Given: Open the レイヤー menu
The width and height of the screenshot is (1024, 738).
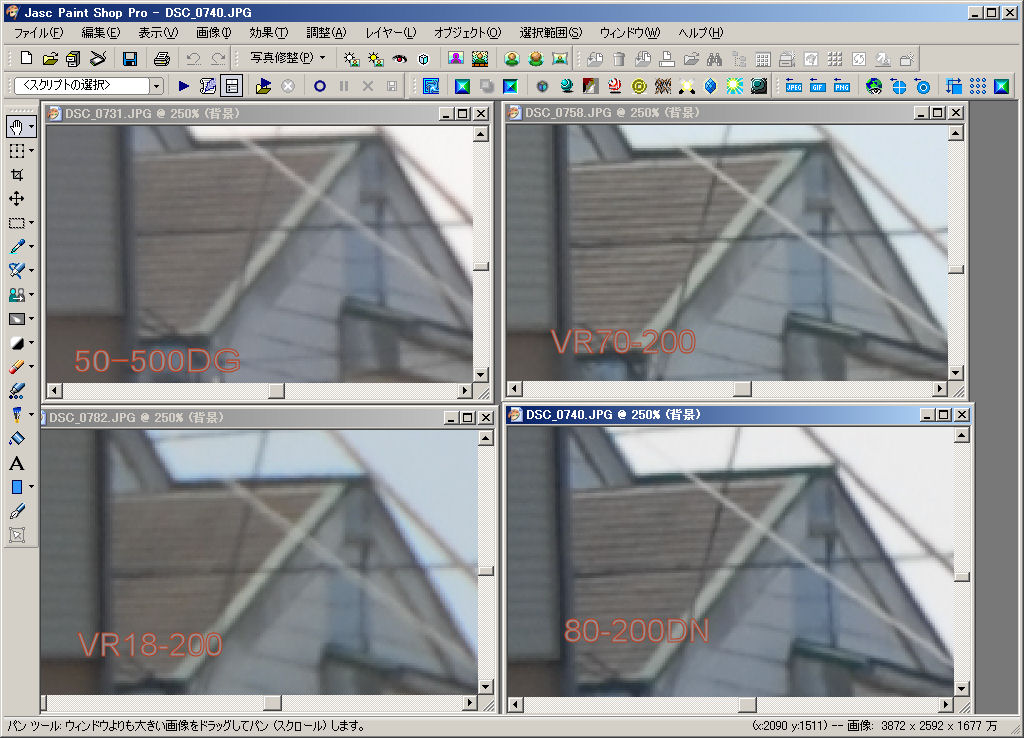Looking at the screenshot, I should pos(391,33).
